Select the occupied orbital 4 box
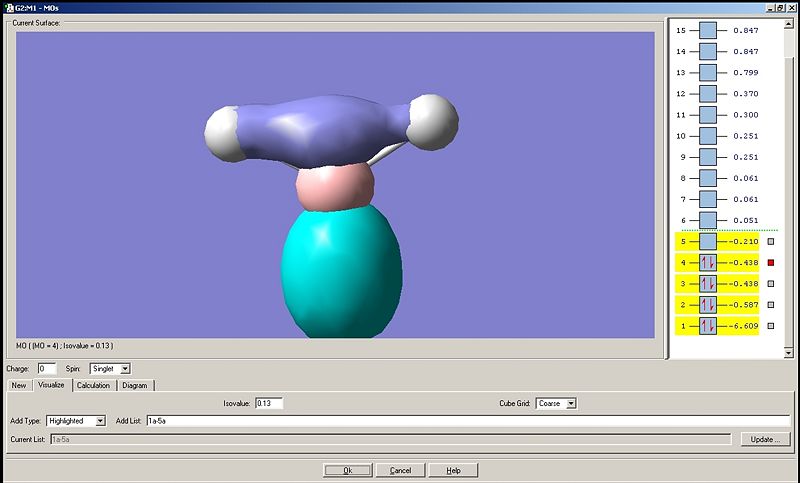This screenshot has width=800, height=483. [x=708, y=263]
